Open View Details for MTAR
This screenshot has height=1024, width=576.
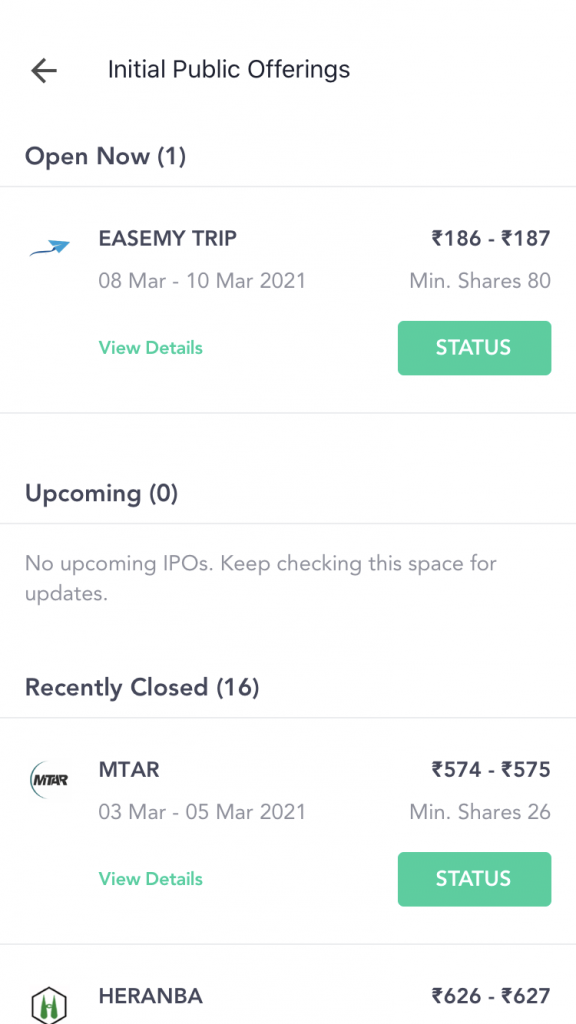(x=151, y=878)
